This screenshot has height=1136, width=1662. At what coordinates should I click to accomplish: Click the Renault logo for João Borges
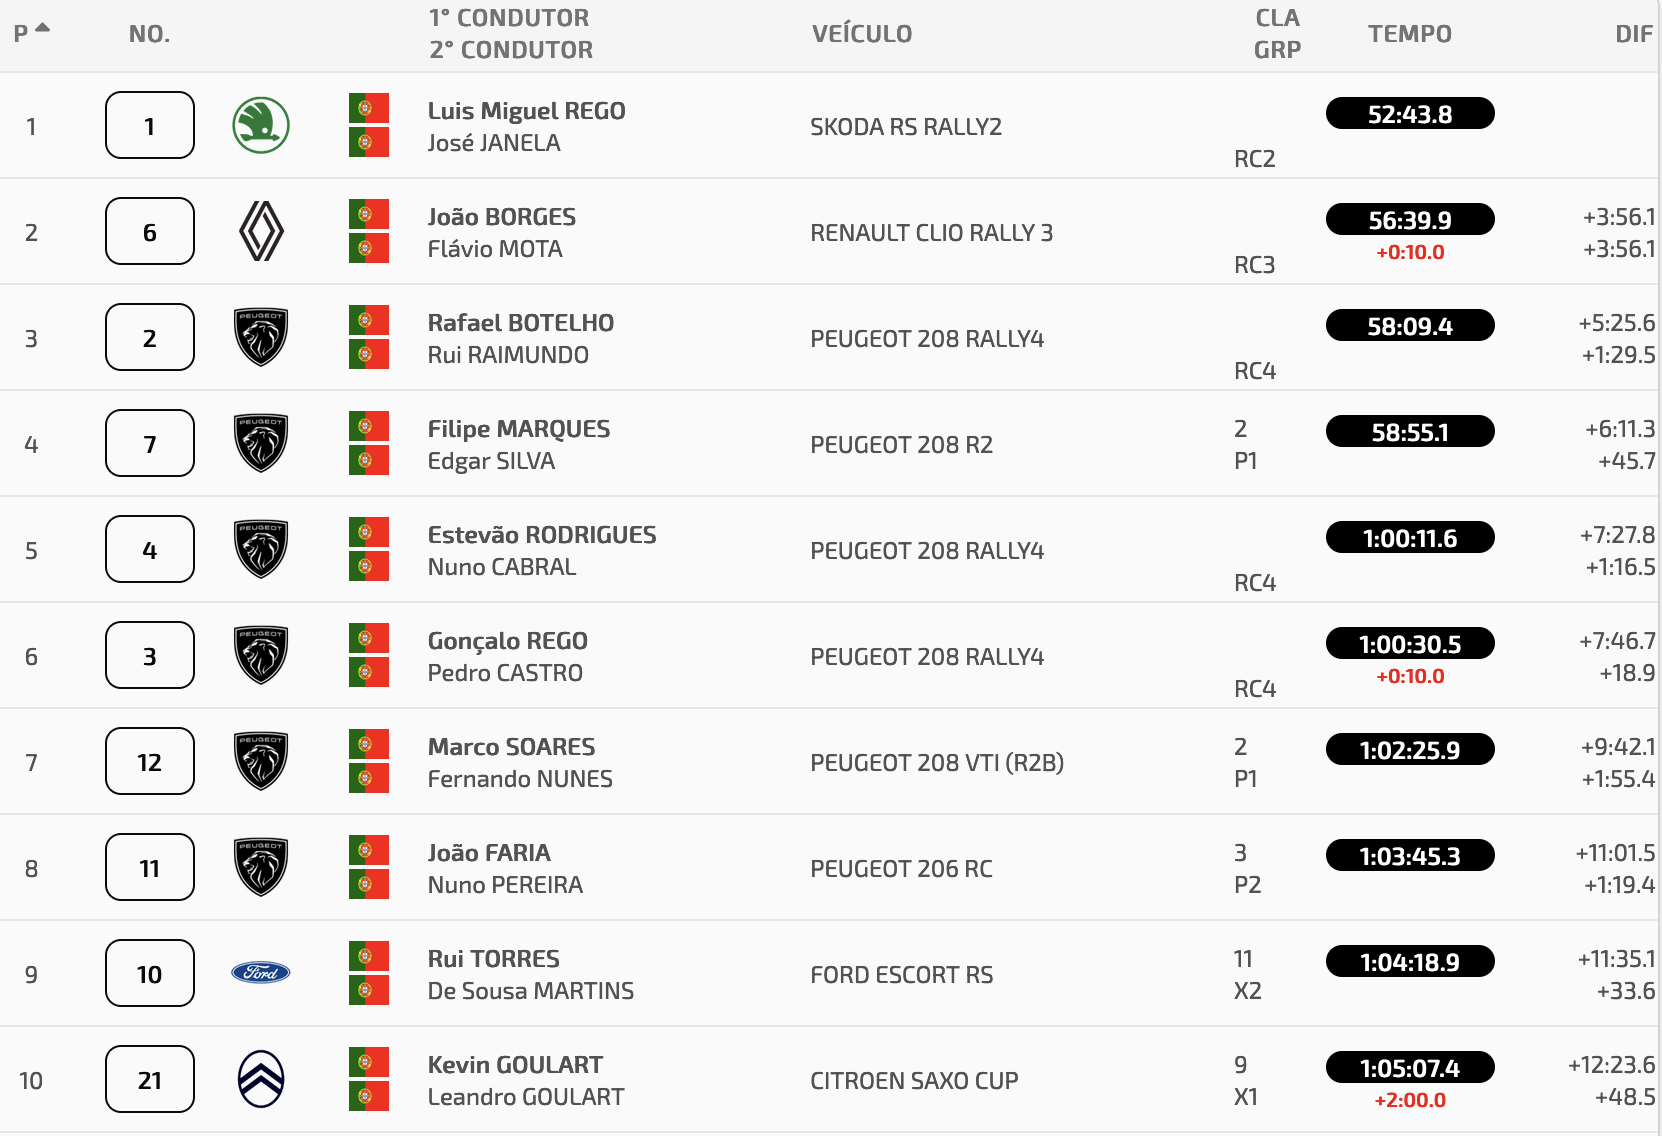(x=261, y=232)
